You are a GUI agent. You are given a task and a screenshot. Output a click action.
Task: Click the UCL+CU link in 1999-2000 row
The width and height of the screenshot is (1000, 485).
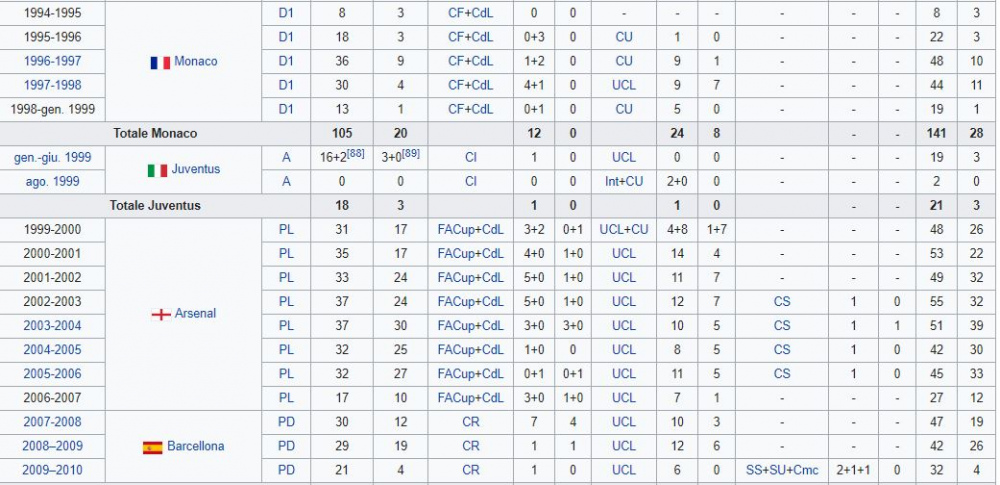click(624, 230)
